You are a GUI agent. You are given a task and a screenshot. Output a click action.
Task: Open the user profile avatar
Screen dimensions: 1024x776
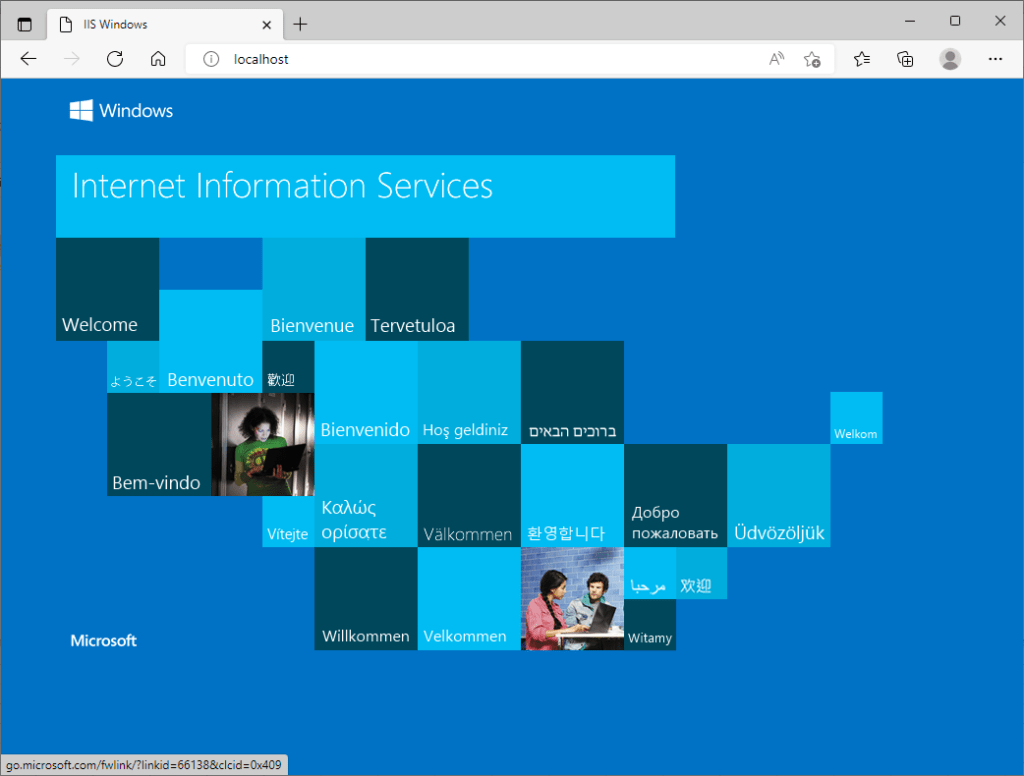[x=950, y=59]
